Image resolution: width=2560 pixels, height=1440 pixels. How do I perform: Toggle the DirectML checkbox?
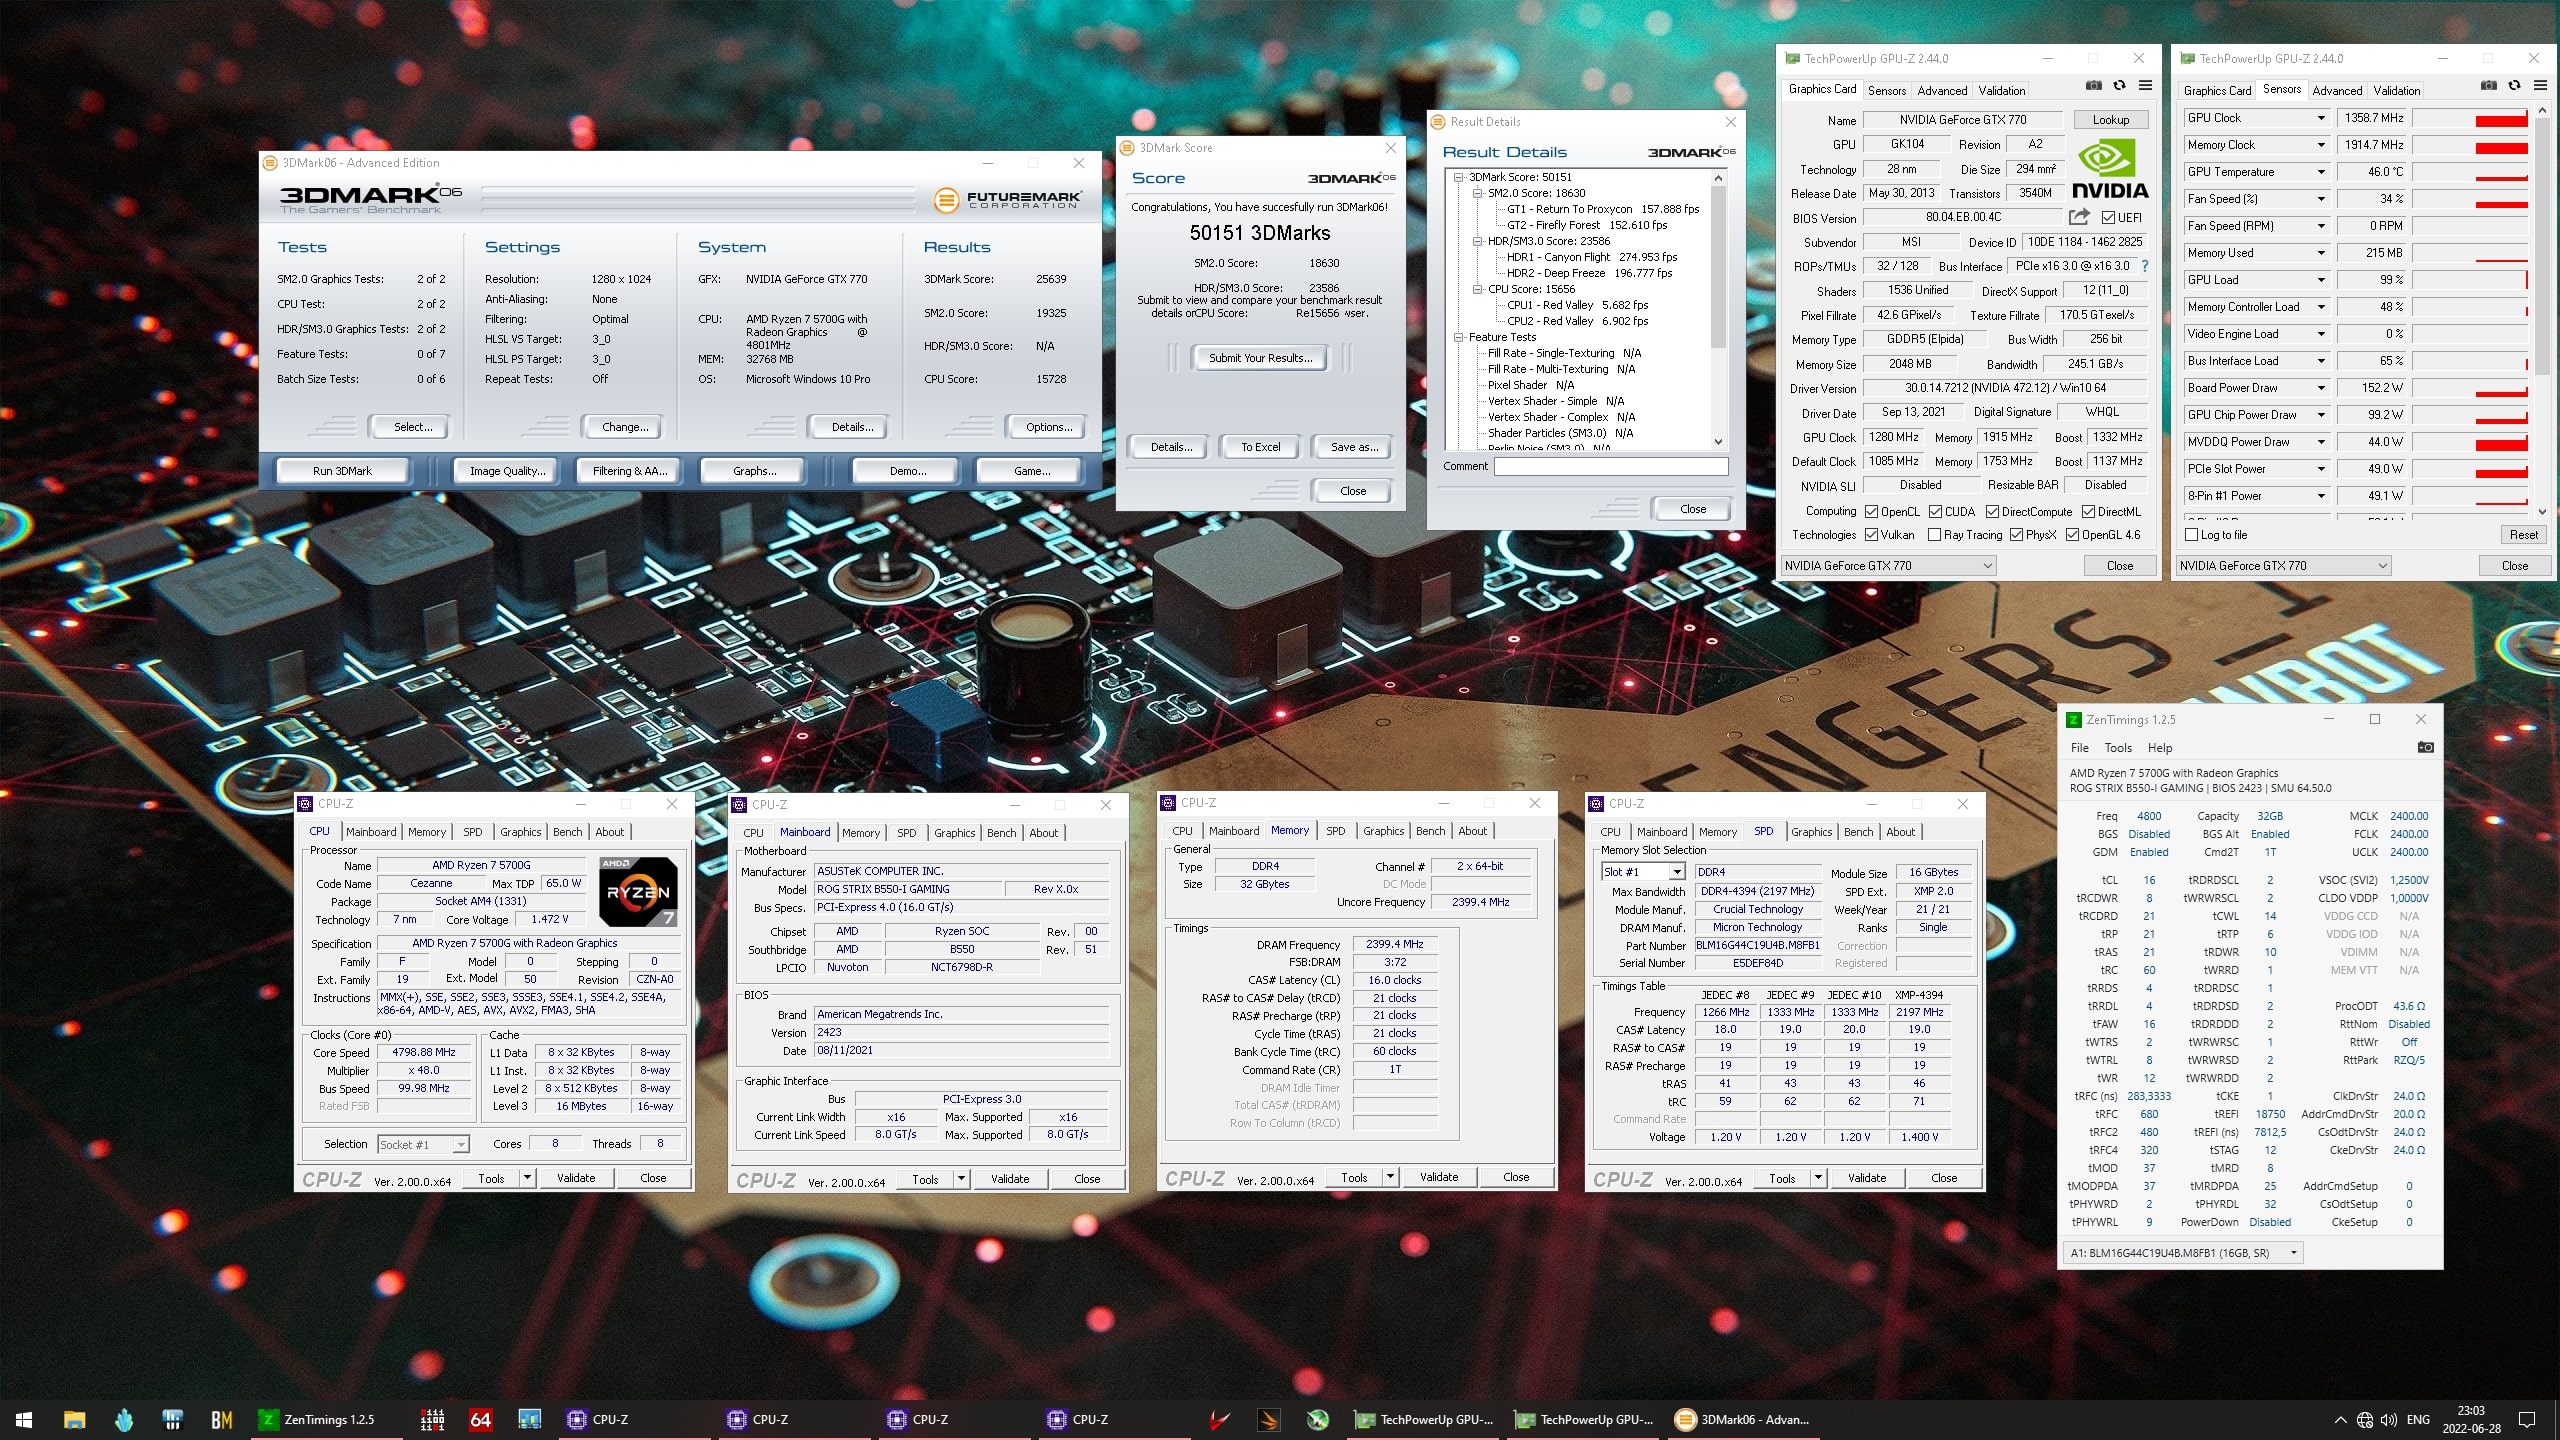pyautogui.click(x=2088, y=511)
